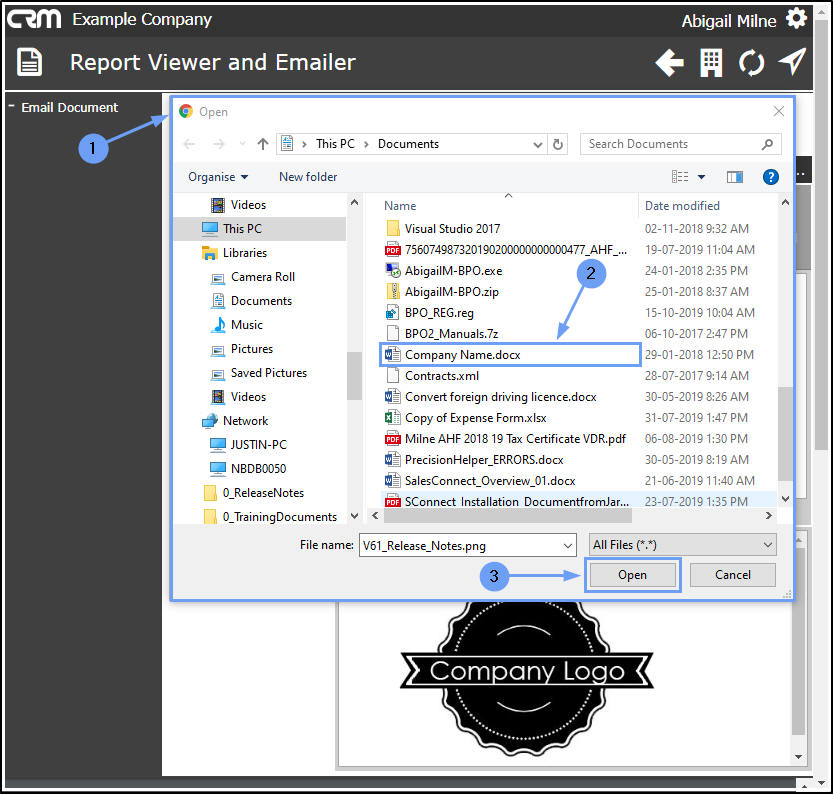Image resolution: width=833 pixels, height=794 pixels.
Task: Click the back arrow icon in header
Action: tap(669, 63)
